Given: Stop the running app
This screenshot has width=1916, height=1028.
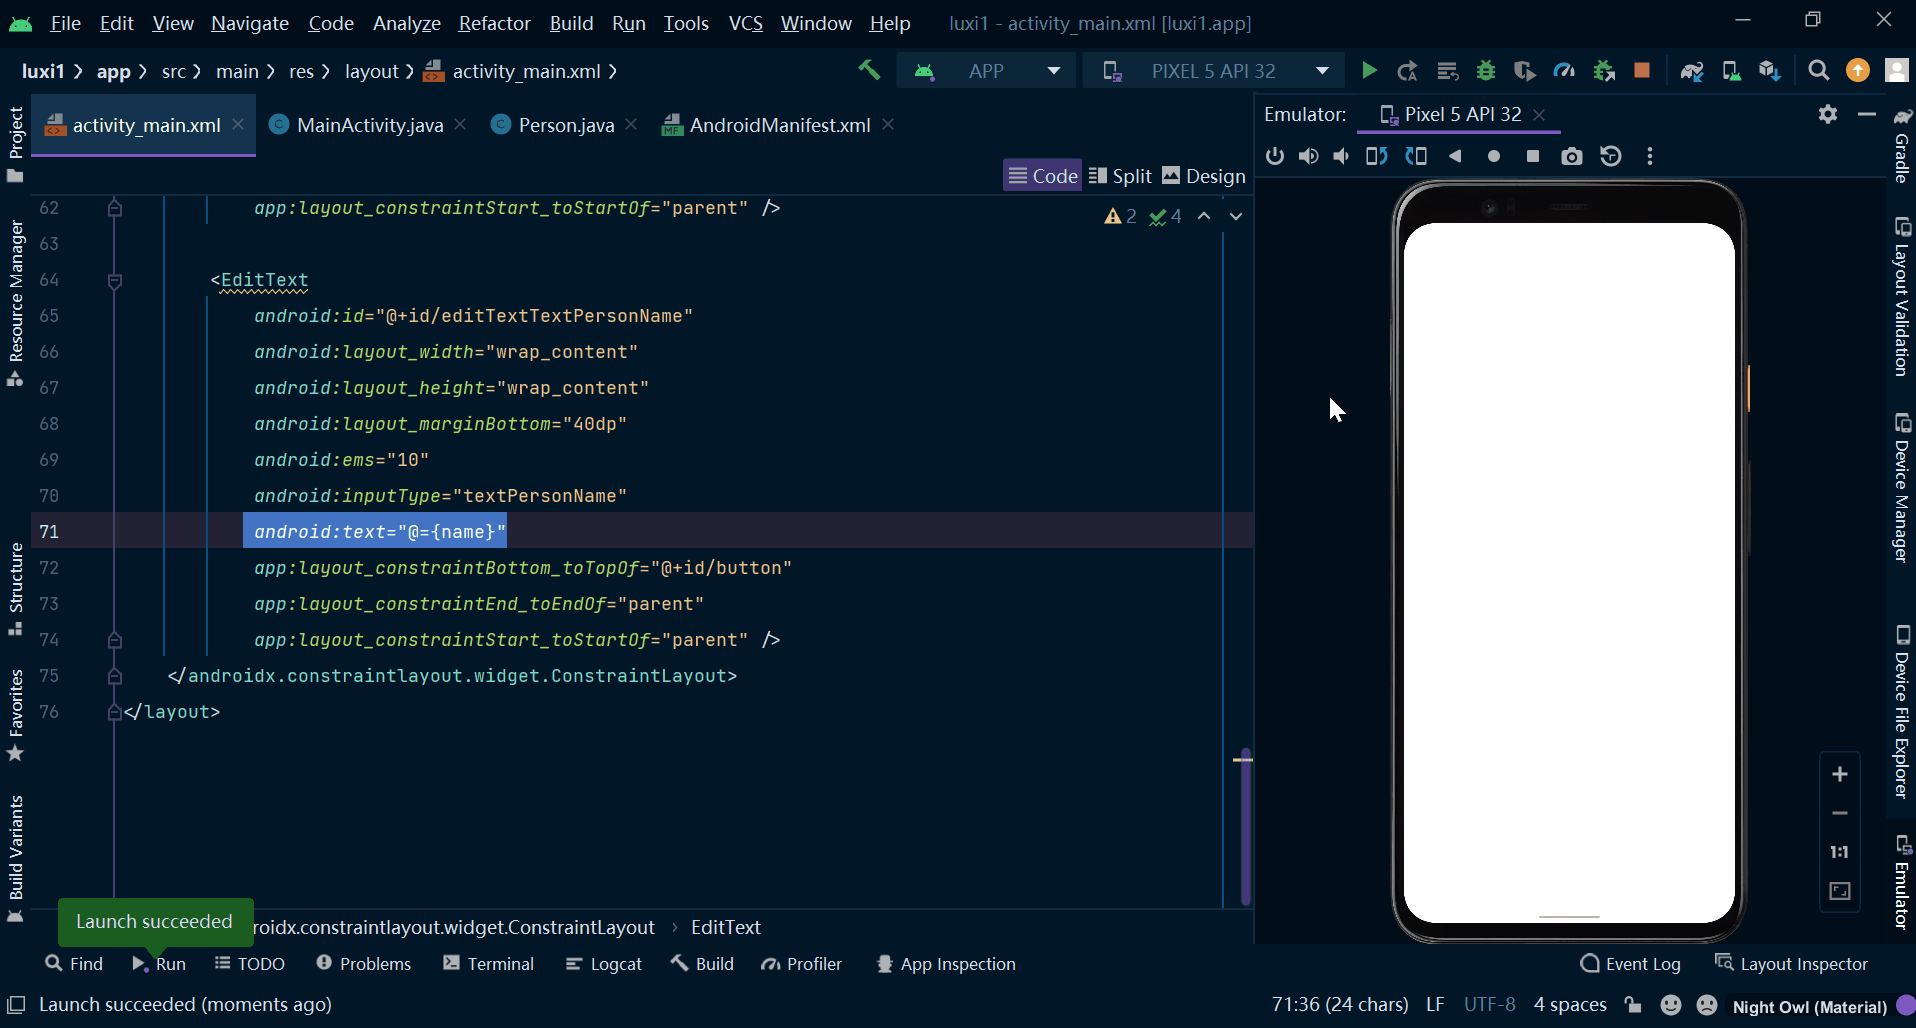Looking at the screenshot, I should click(x=1642, y=70).
